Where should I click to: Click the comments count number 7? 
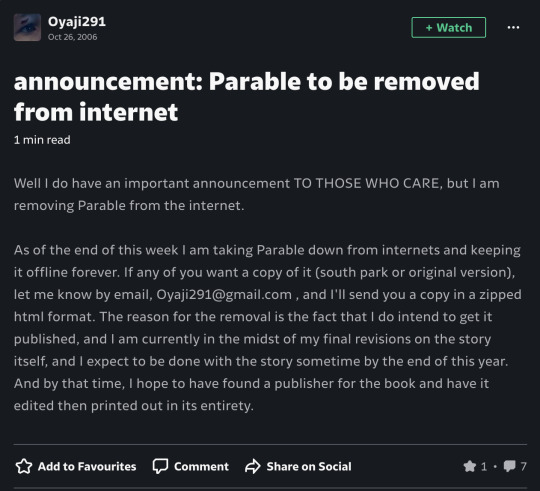point(523,467)
